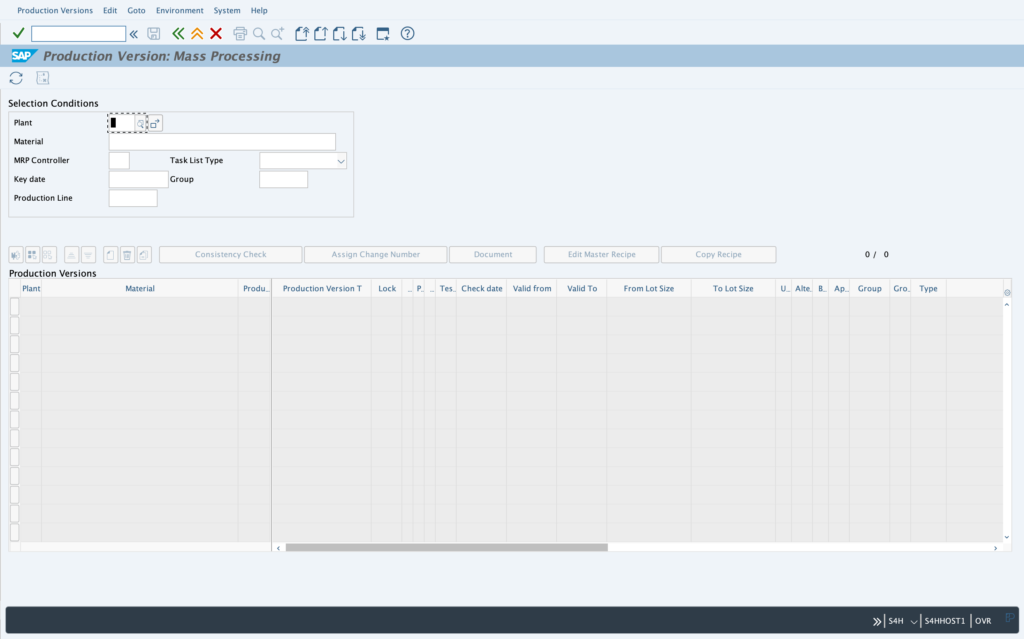Click the Edit Master Recipe button
Screen dimensions: 1024x639
pos(601,255)
